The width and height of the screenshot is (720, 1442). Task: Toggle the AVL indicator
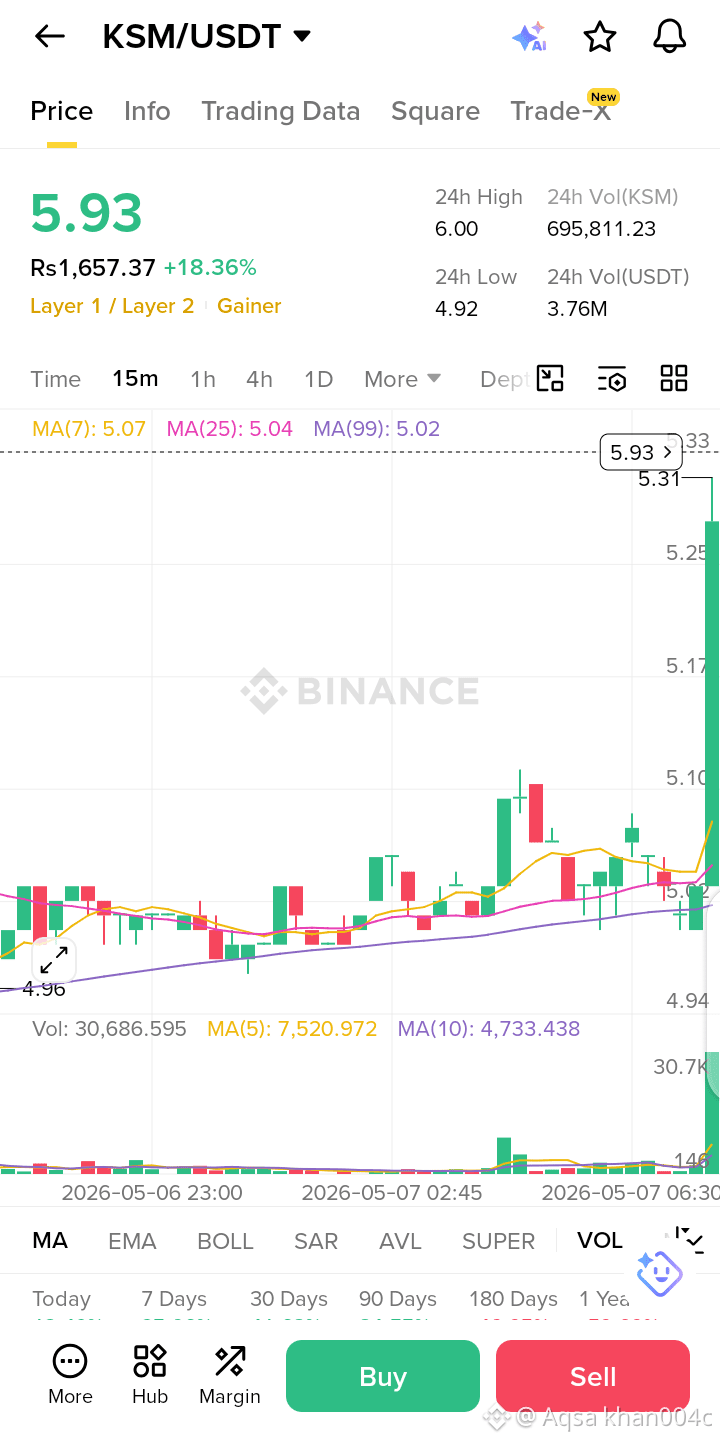click(400, 1241)
